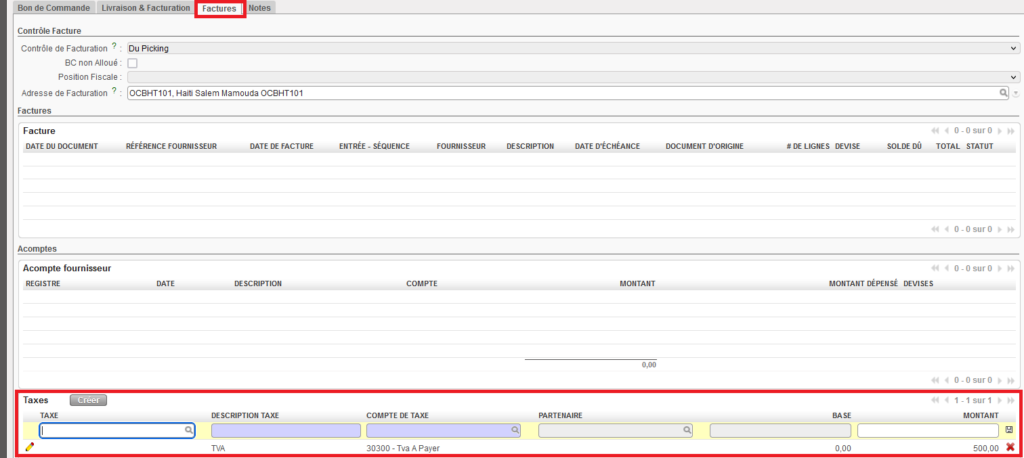Click search icon in the Taxe field
Screen dimensions: 1024x458
coord(188,430)
